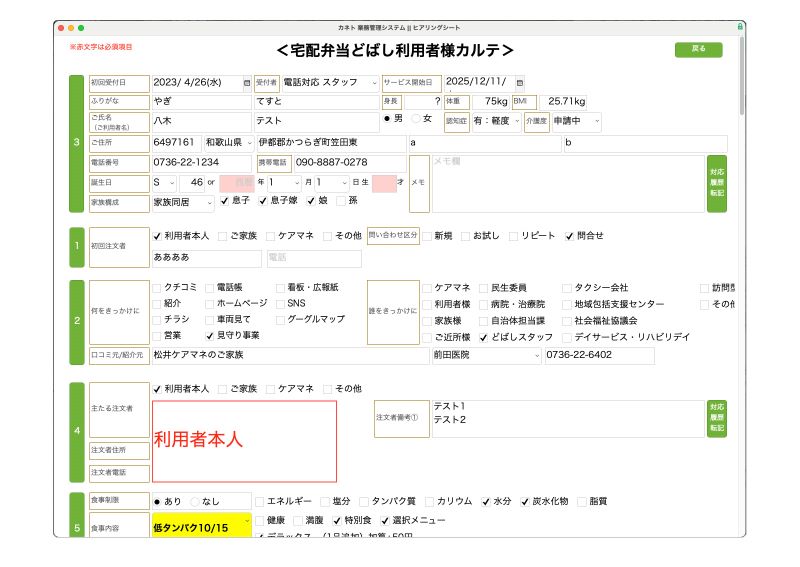Click the 口コミ元 field 松井ケアマネのご家族
Screen dimensions: 800x567
click(290, 355)
